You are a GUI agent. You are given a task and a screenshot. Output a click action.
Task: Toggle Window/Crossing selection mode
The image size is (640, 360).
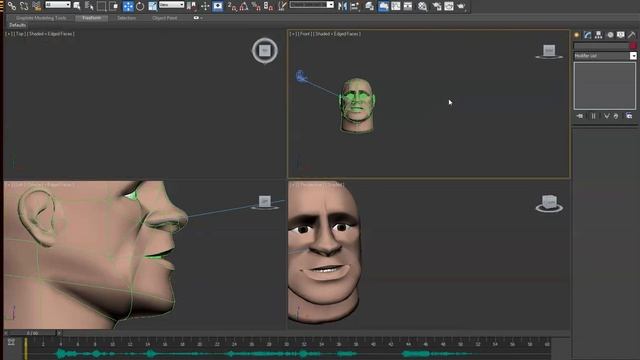114,6
